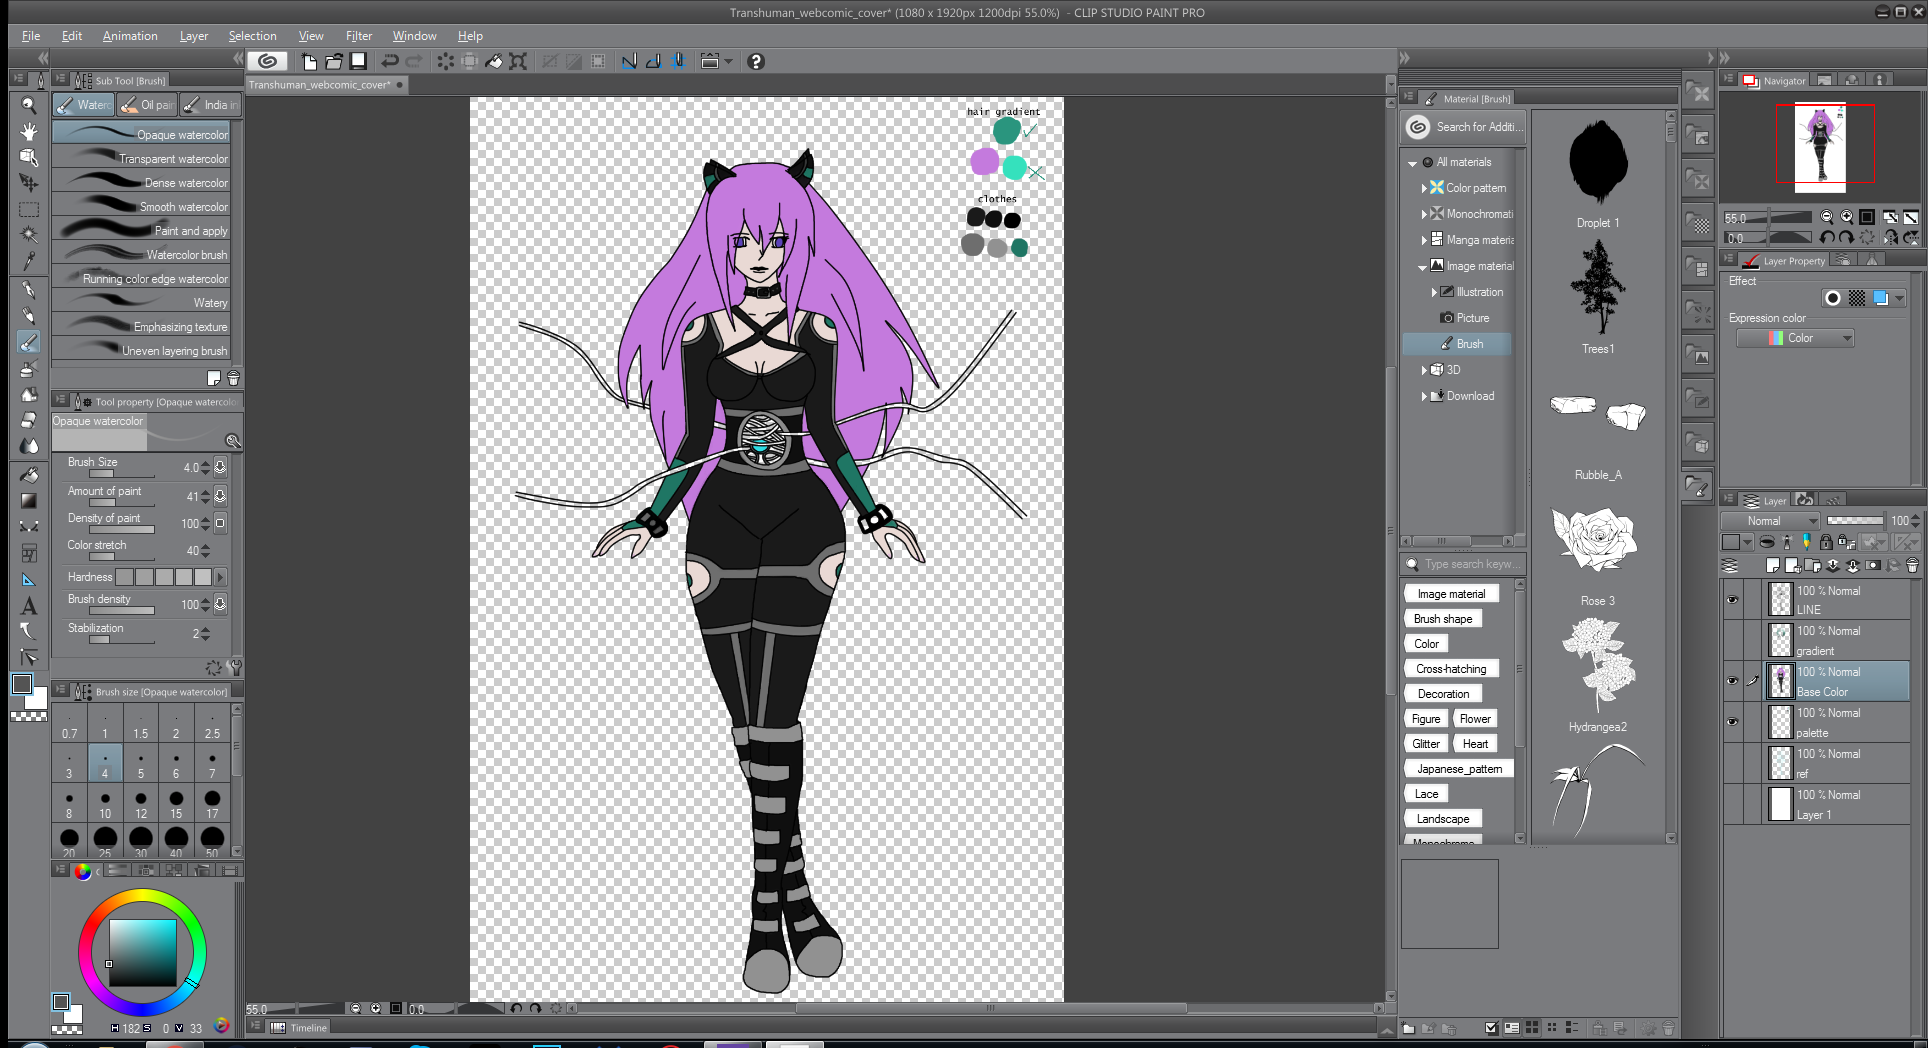Click the Image material tag button
Image resolution: width=1928 pixels, height=1048 pixels.
pyautogui.click(x=1451, y=594)
